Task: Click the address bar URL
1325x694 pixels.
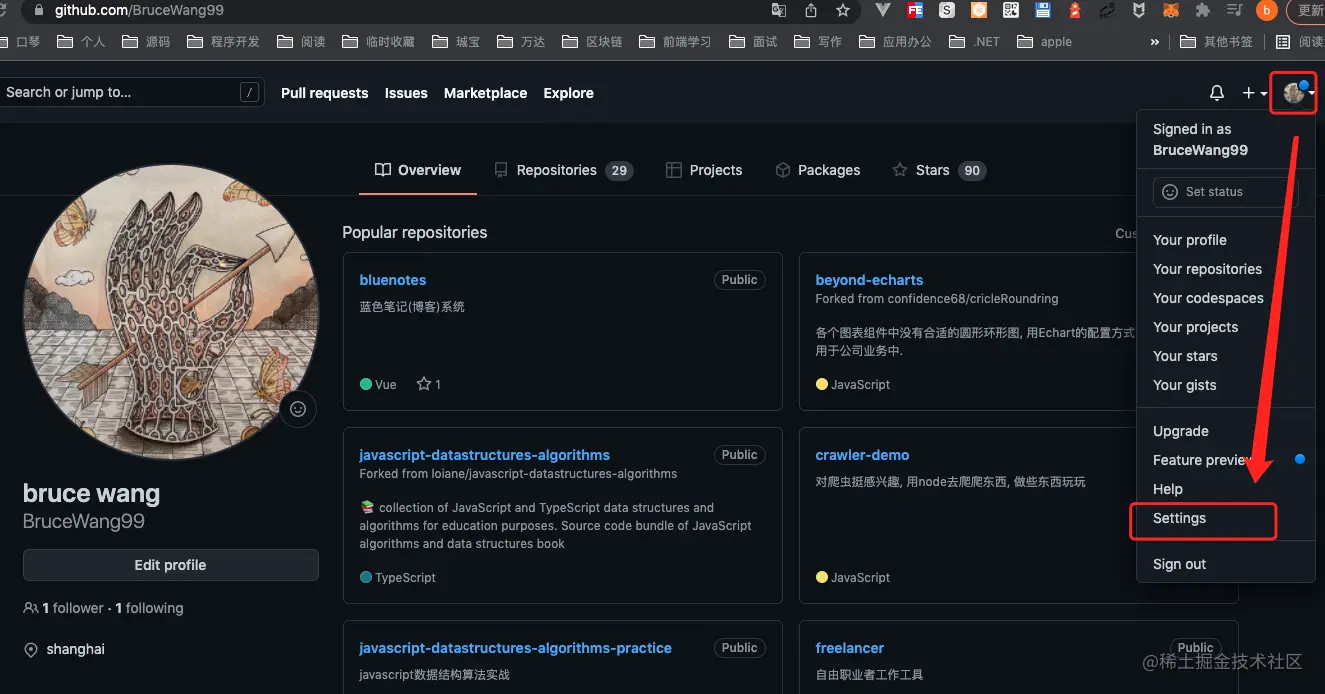Action: (x=139, y=11)
